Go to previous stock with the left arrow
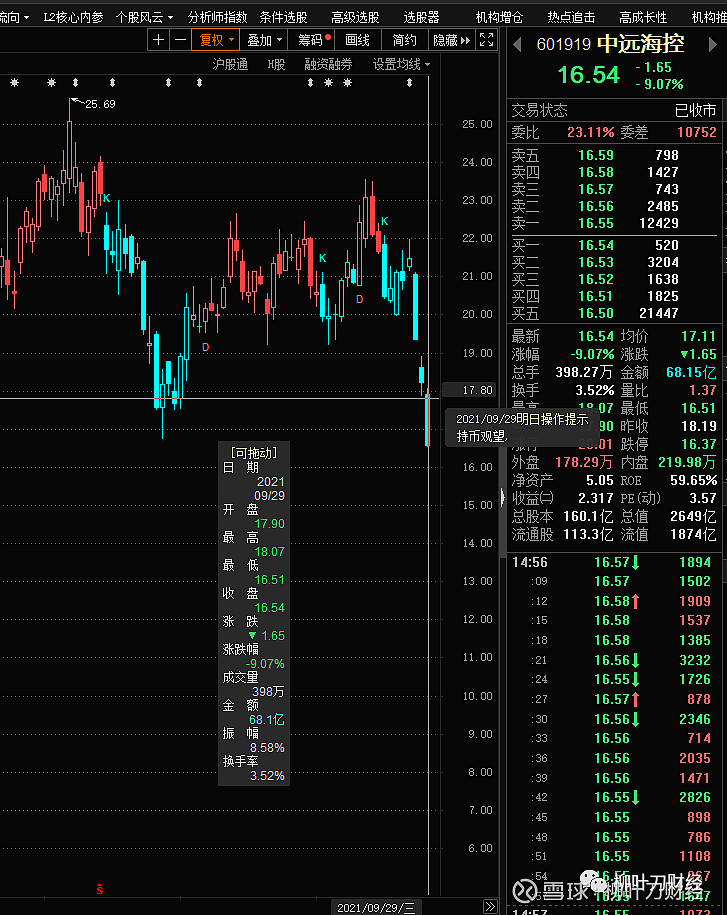Screen dimensions: 727x915 coord(516,44)
